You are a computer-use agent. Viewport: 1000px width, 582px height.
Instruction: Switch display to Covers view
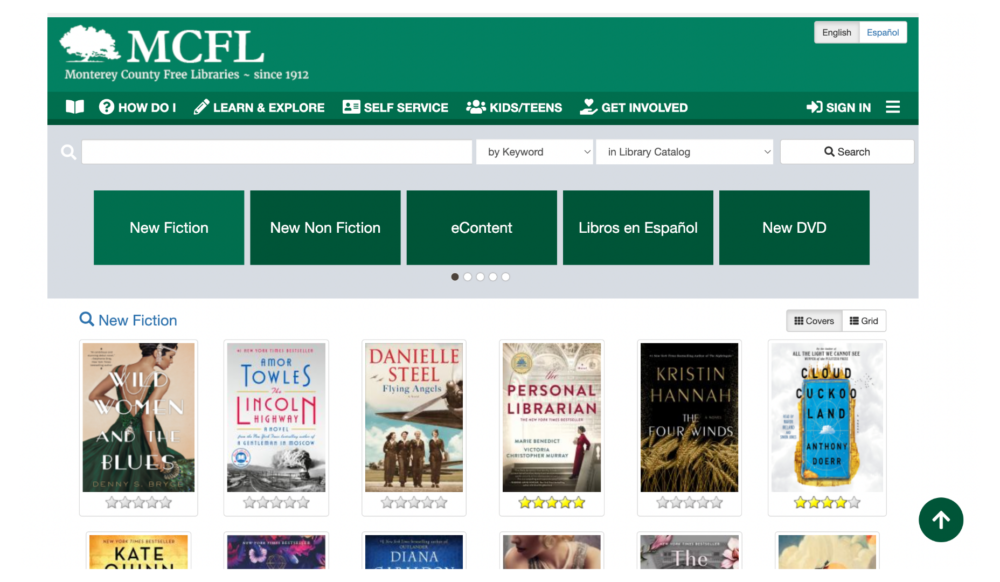813,321
